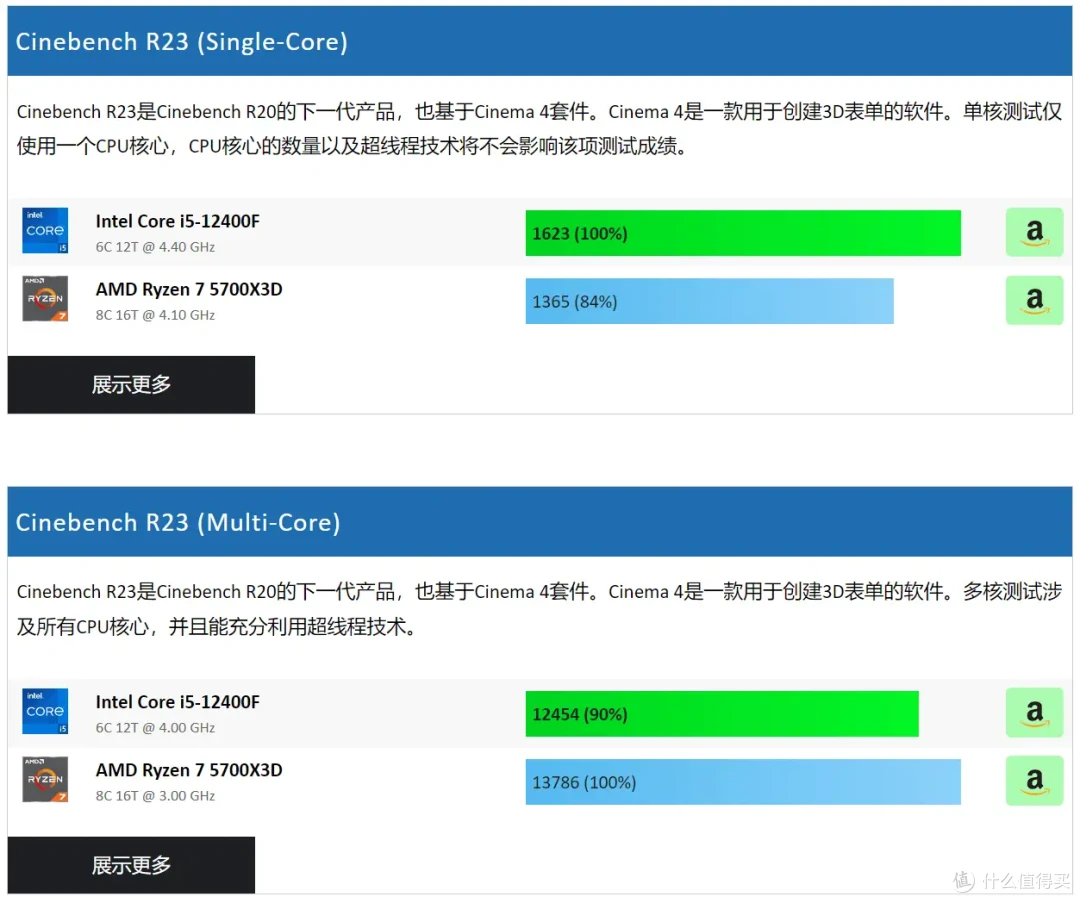Screen dimensions: 1080x903
Task: Open Amazon link for Intel Core i5-12400F single-core
Action: tap(1034, 231)
